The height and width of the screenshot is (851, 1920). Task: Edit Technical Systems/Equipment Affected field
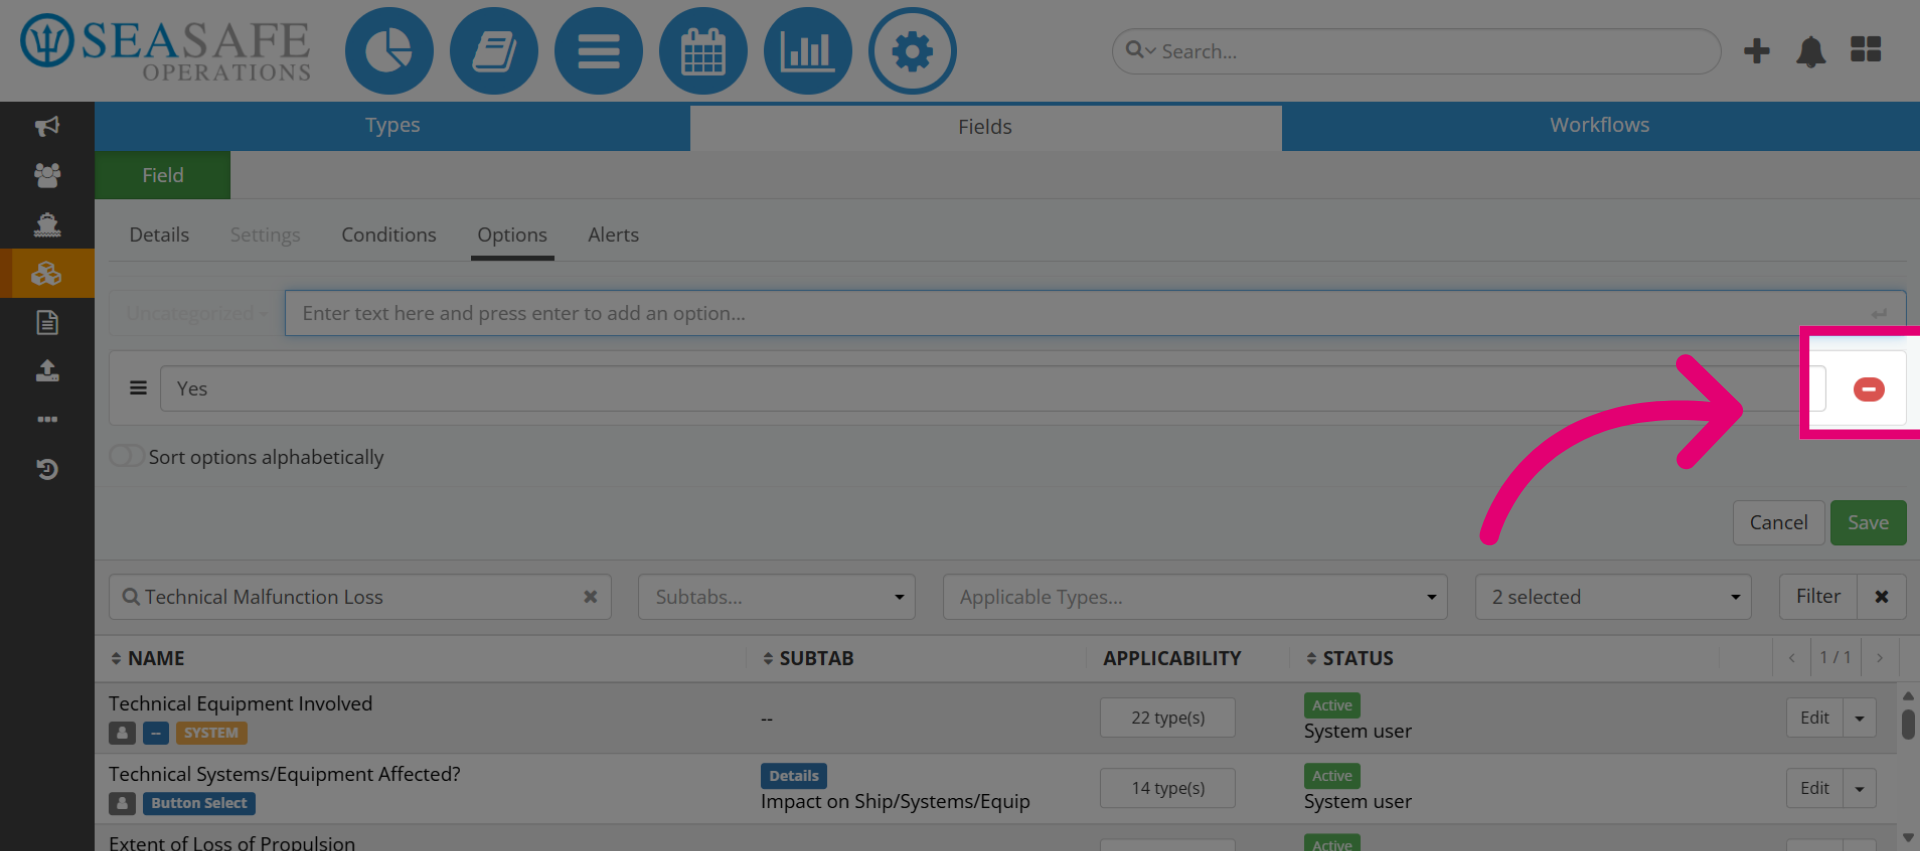click(x=1814, y=788)
